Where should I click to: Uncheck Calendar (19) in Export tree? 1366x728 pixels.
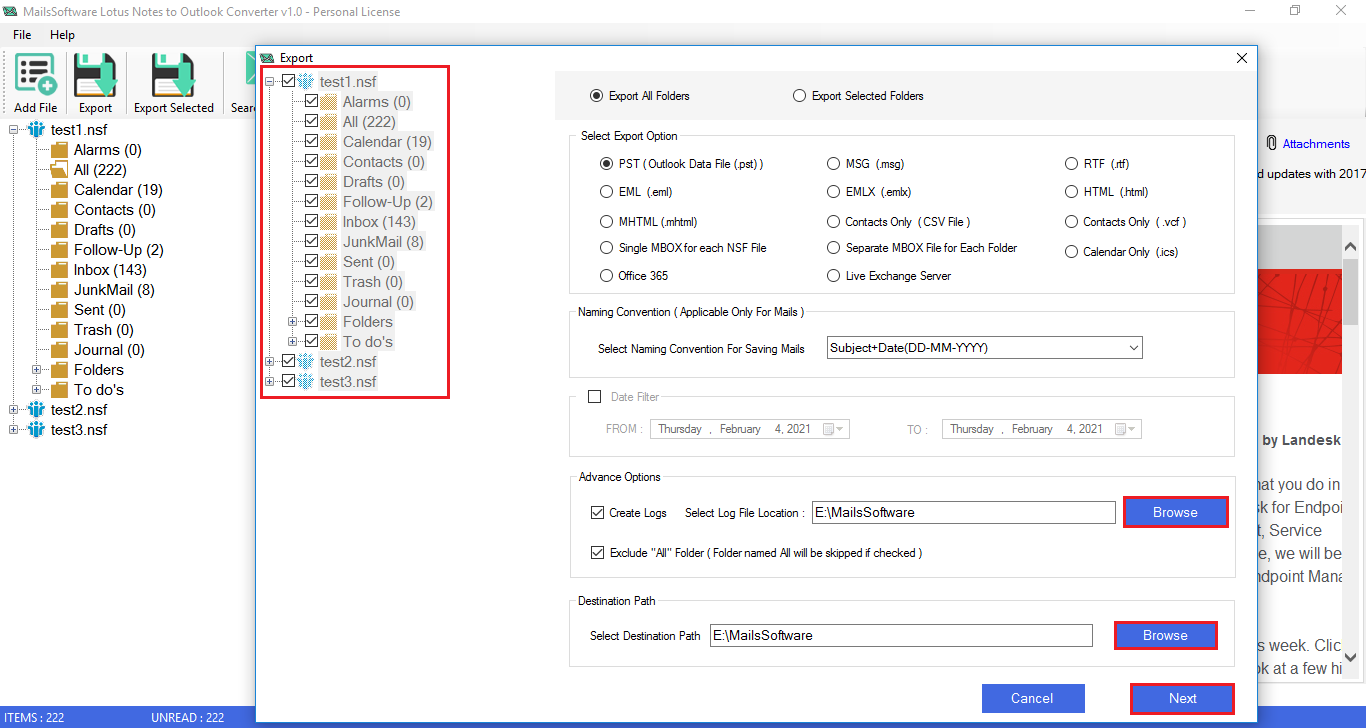(311, 142)
